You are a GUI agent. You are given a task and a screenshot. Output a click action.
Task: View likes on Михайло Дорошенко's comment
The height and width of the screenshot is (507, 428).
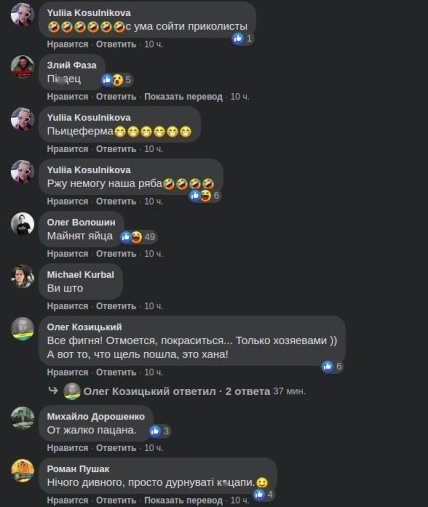(160, 431)
